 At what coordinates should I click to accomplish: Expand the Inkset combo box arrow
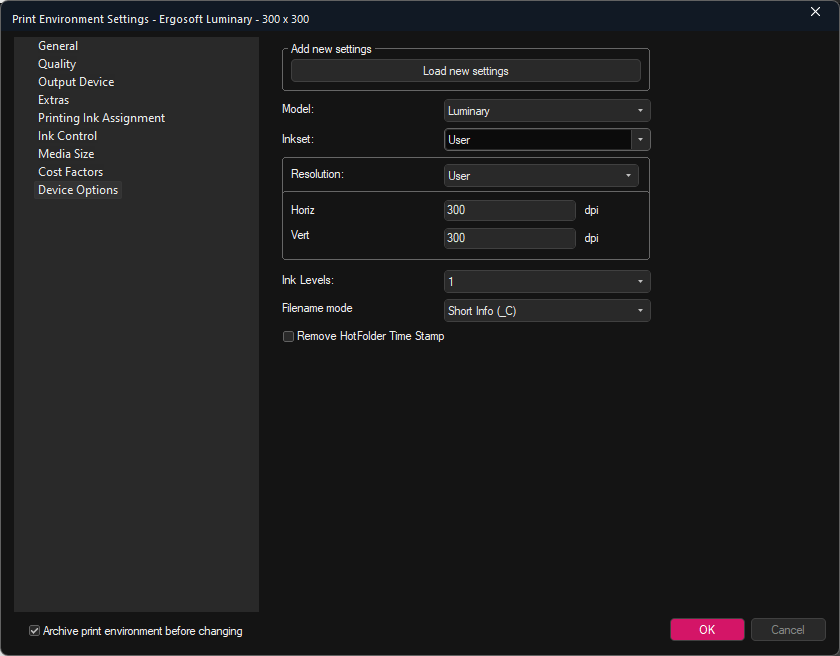(x=640, y=140)
